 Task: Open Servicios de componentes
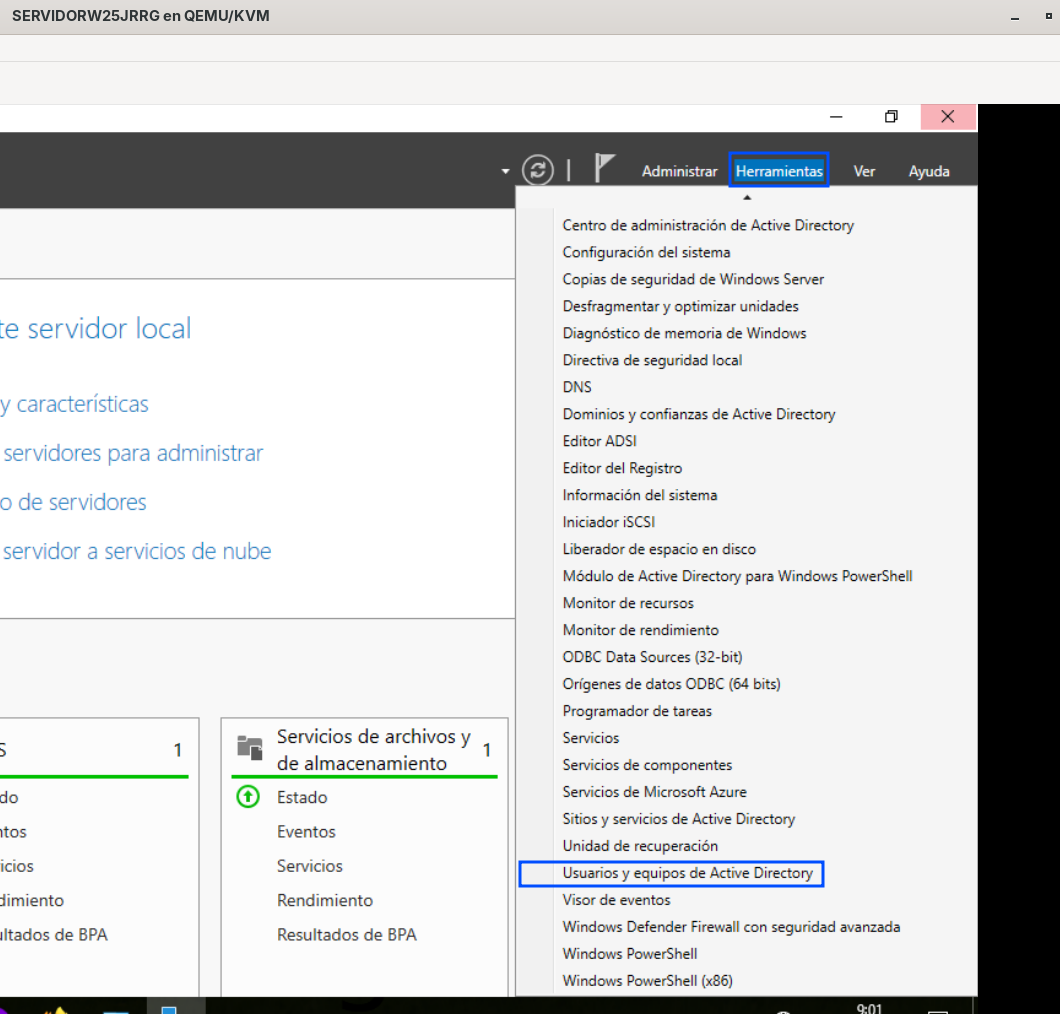pos(647,765)
